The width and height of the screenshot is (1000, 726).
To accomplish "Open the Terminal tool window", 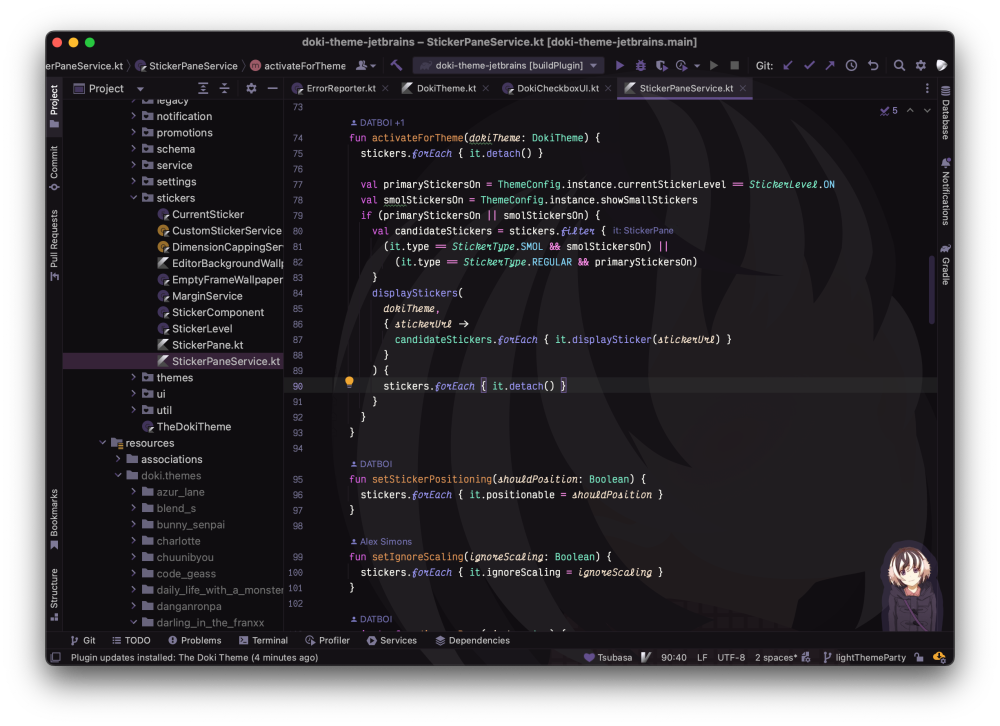I will click(263, 640).
